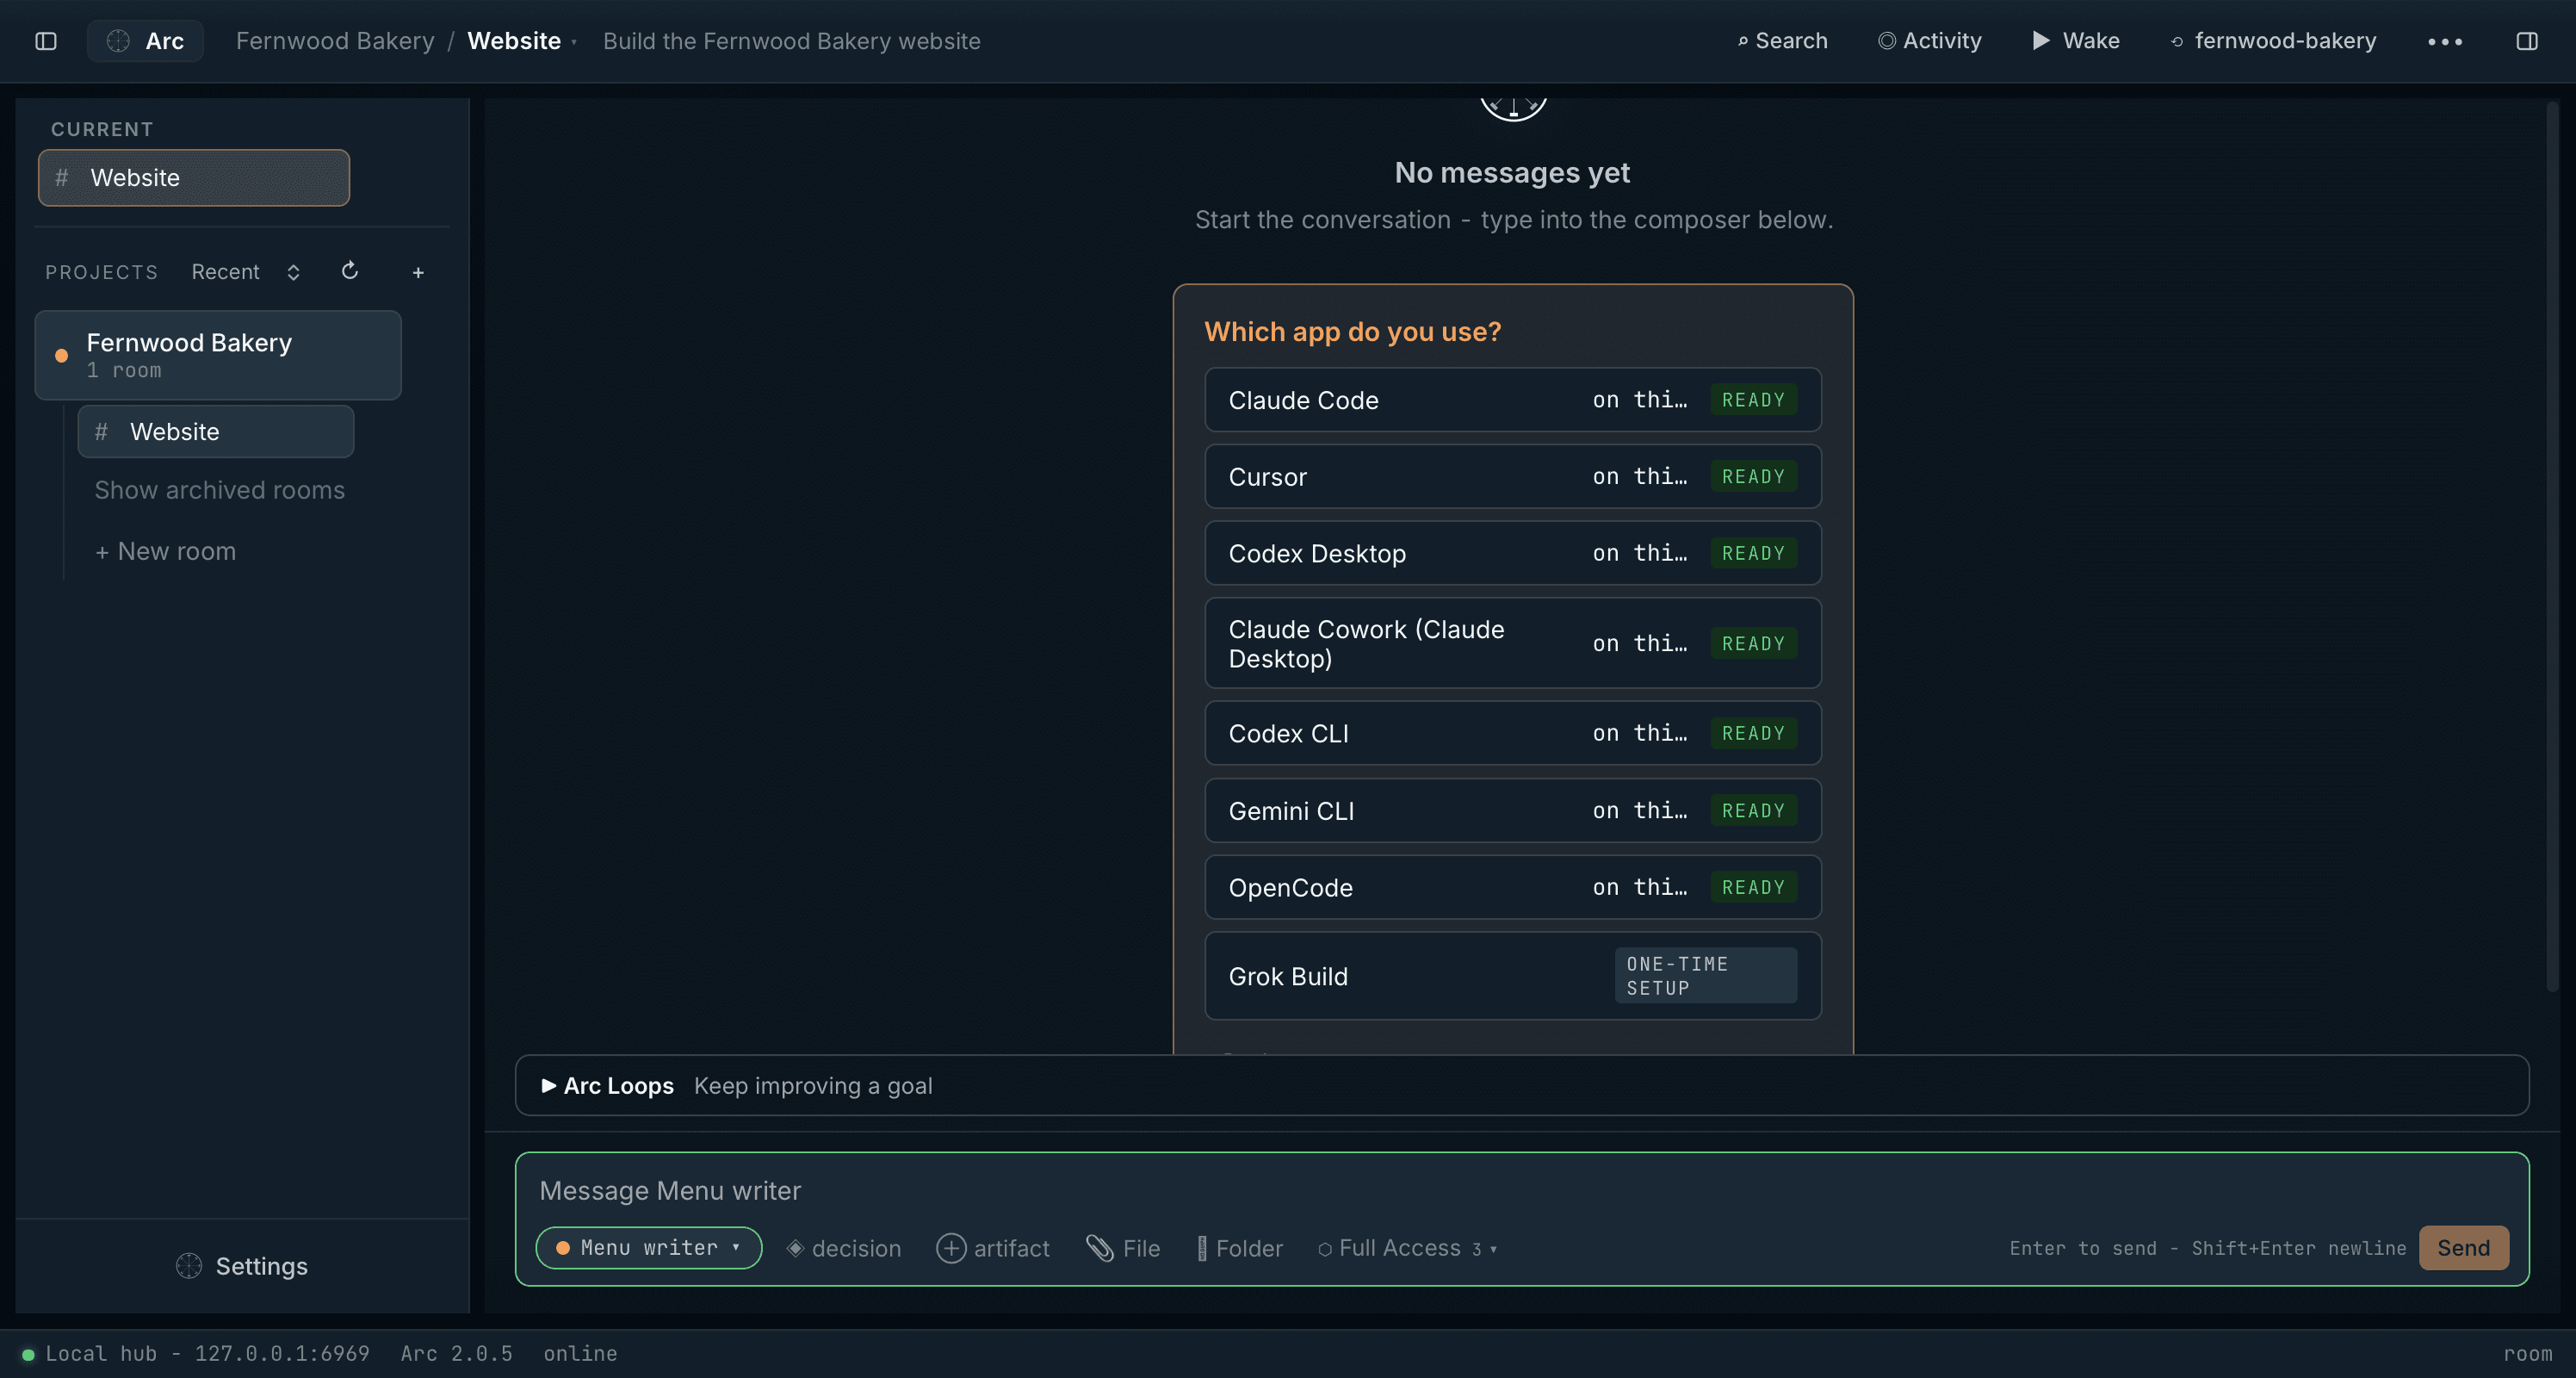Click the Which app do you use? heading
2576x1378 pixels.
tap(1352, 331)
